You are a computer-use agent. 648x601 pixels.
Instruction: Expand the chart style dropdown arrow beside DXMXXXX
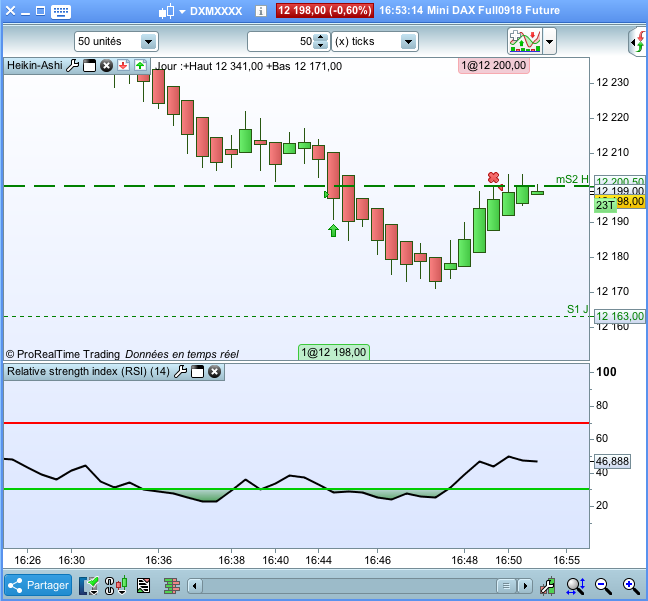[182, 12]
